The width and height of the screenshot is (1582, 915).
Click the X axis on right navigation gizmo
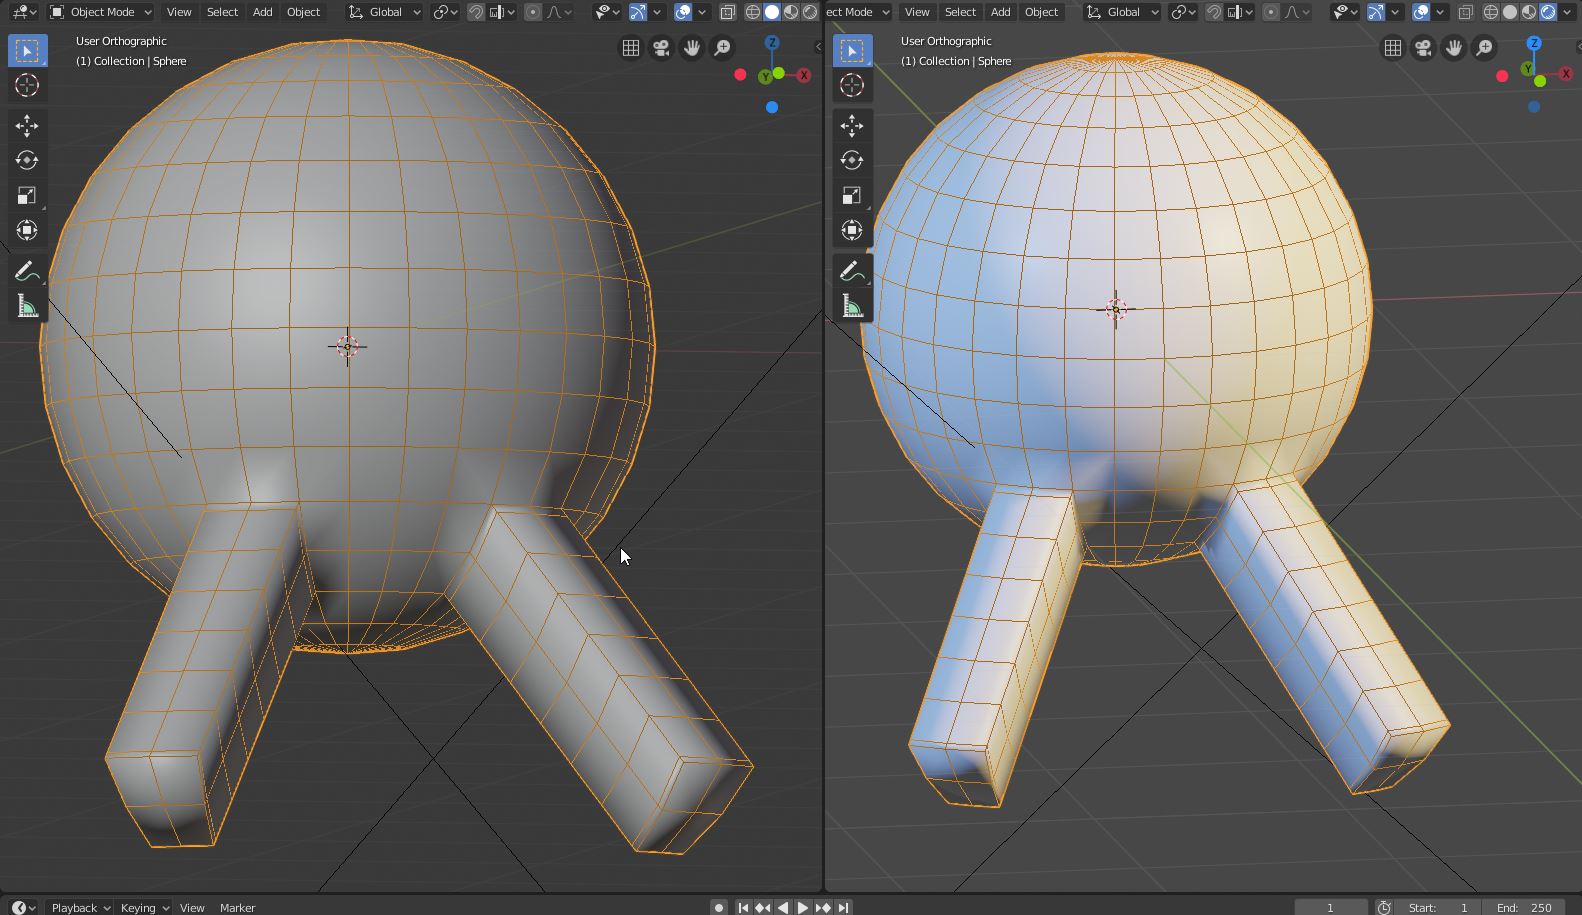pos(1565,75)
